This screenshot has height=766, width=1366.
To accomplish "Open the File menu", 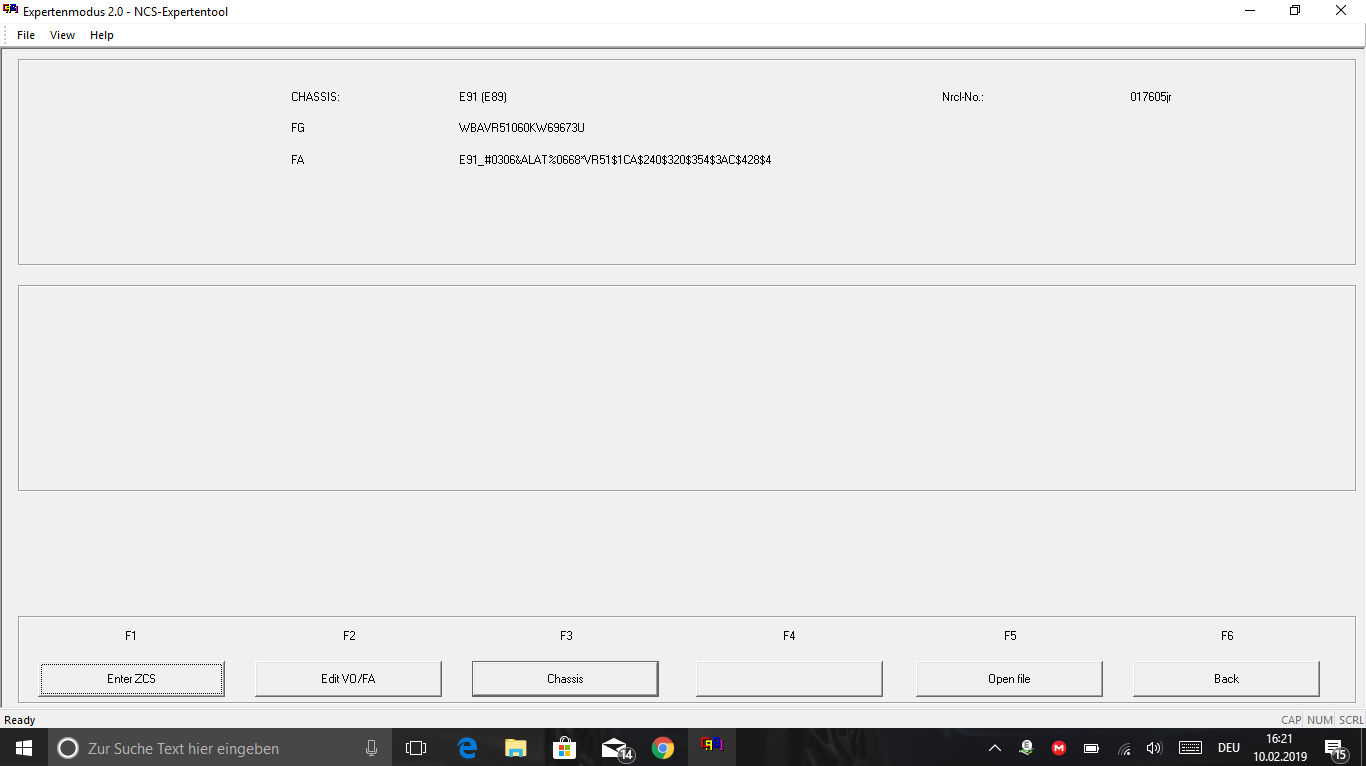I will click(x=26, y=35).
